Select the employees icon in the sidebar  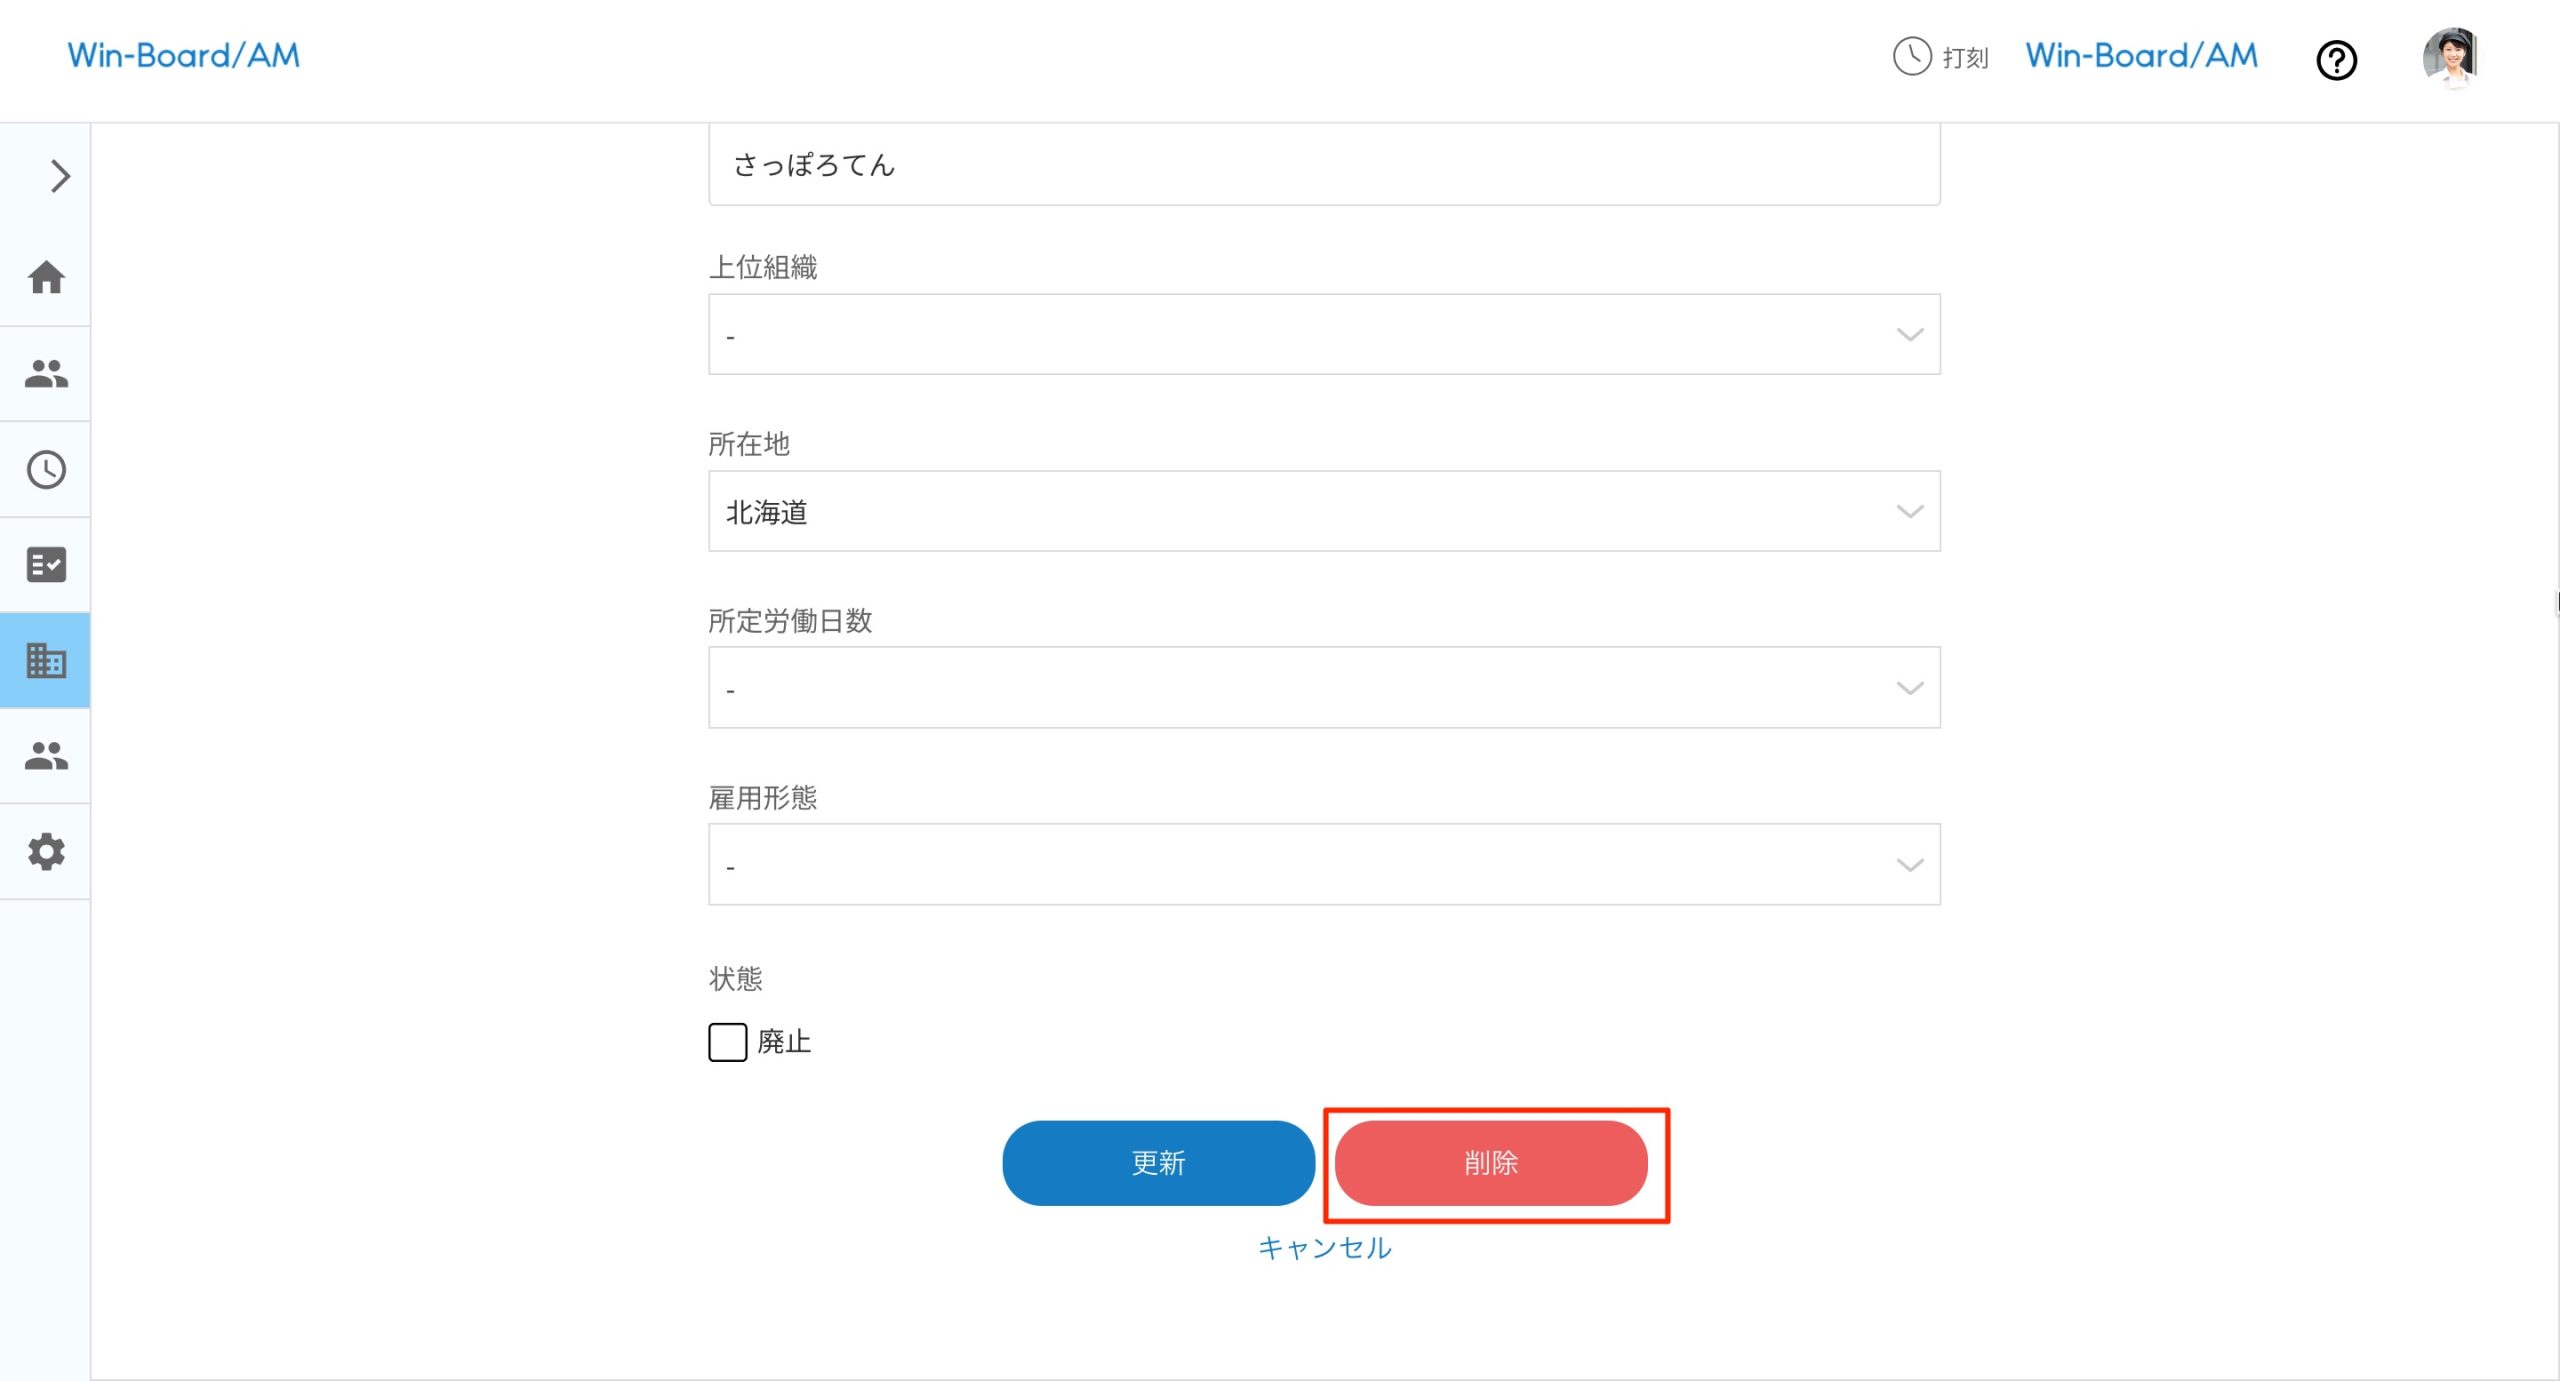click(46, 372)
